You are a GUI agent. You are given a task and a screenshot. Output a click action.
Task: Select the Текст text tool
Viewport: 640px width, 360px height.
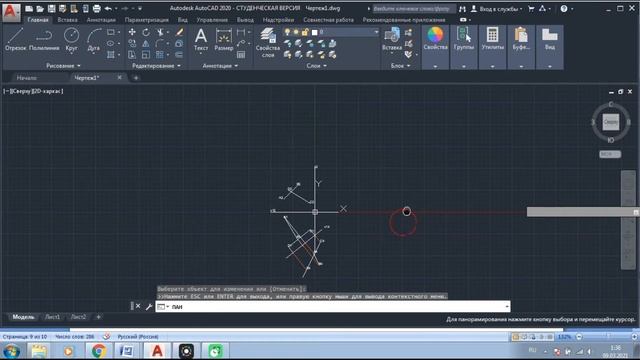(x=200, y=40)
